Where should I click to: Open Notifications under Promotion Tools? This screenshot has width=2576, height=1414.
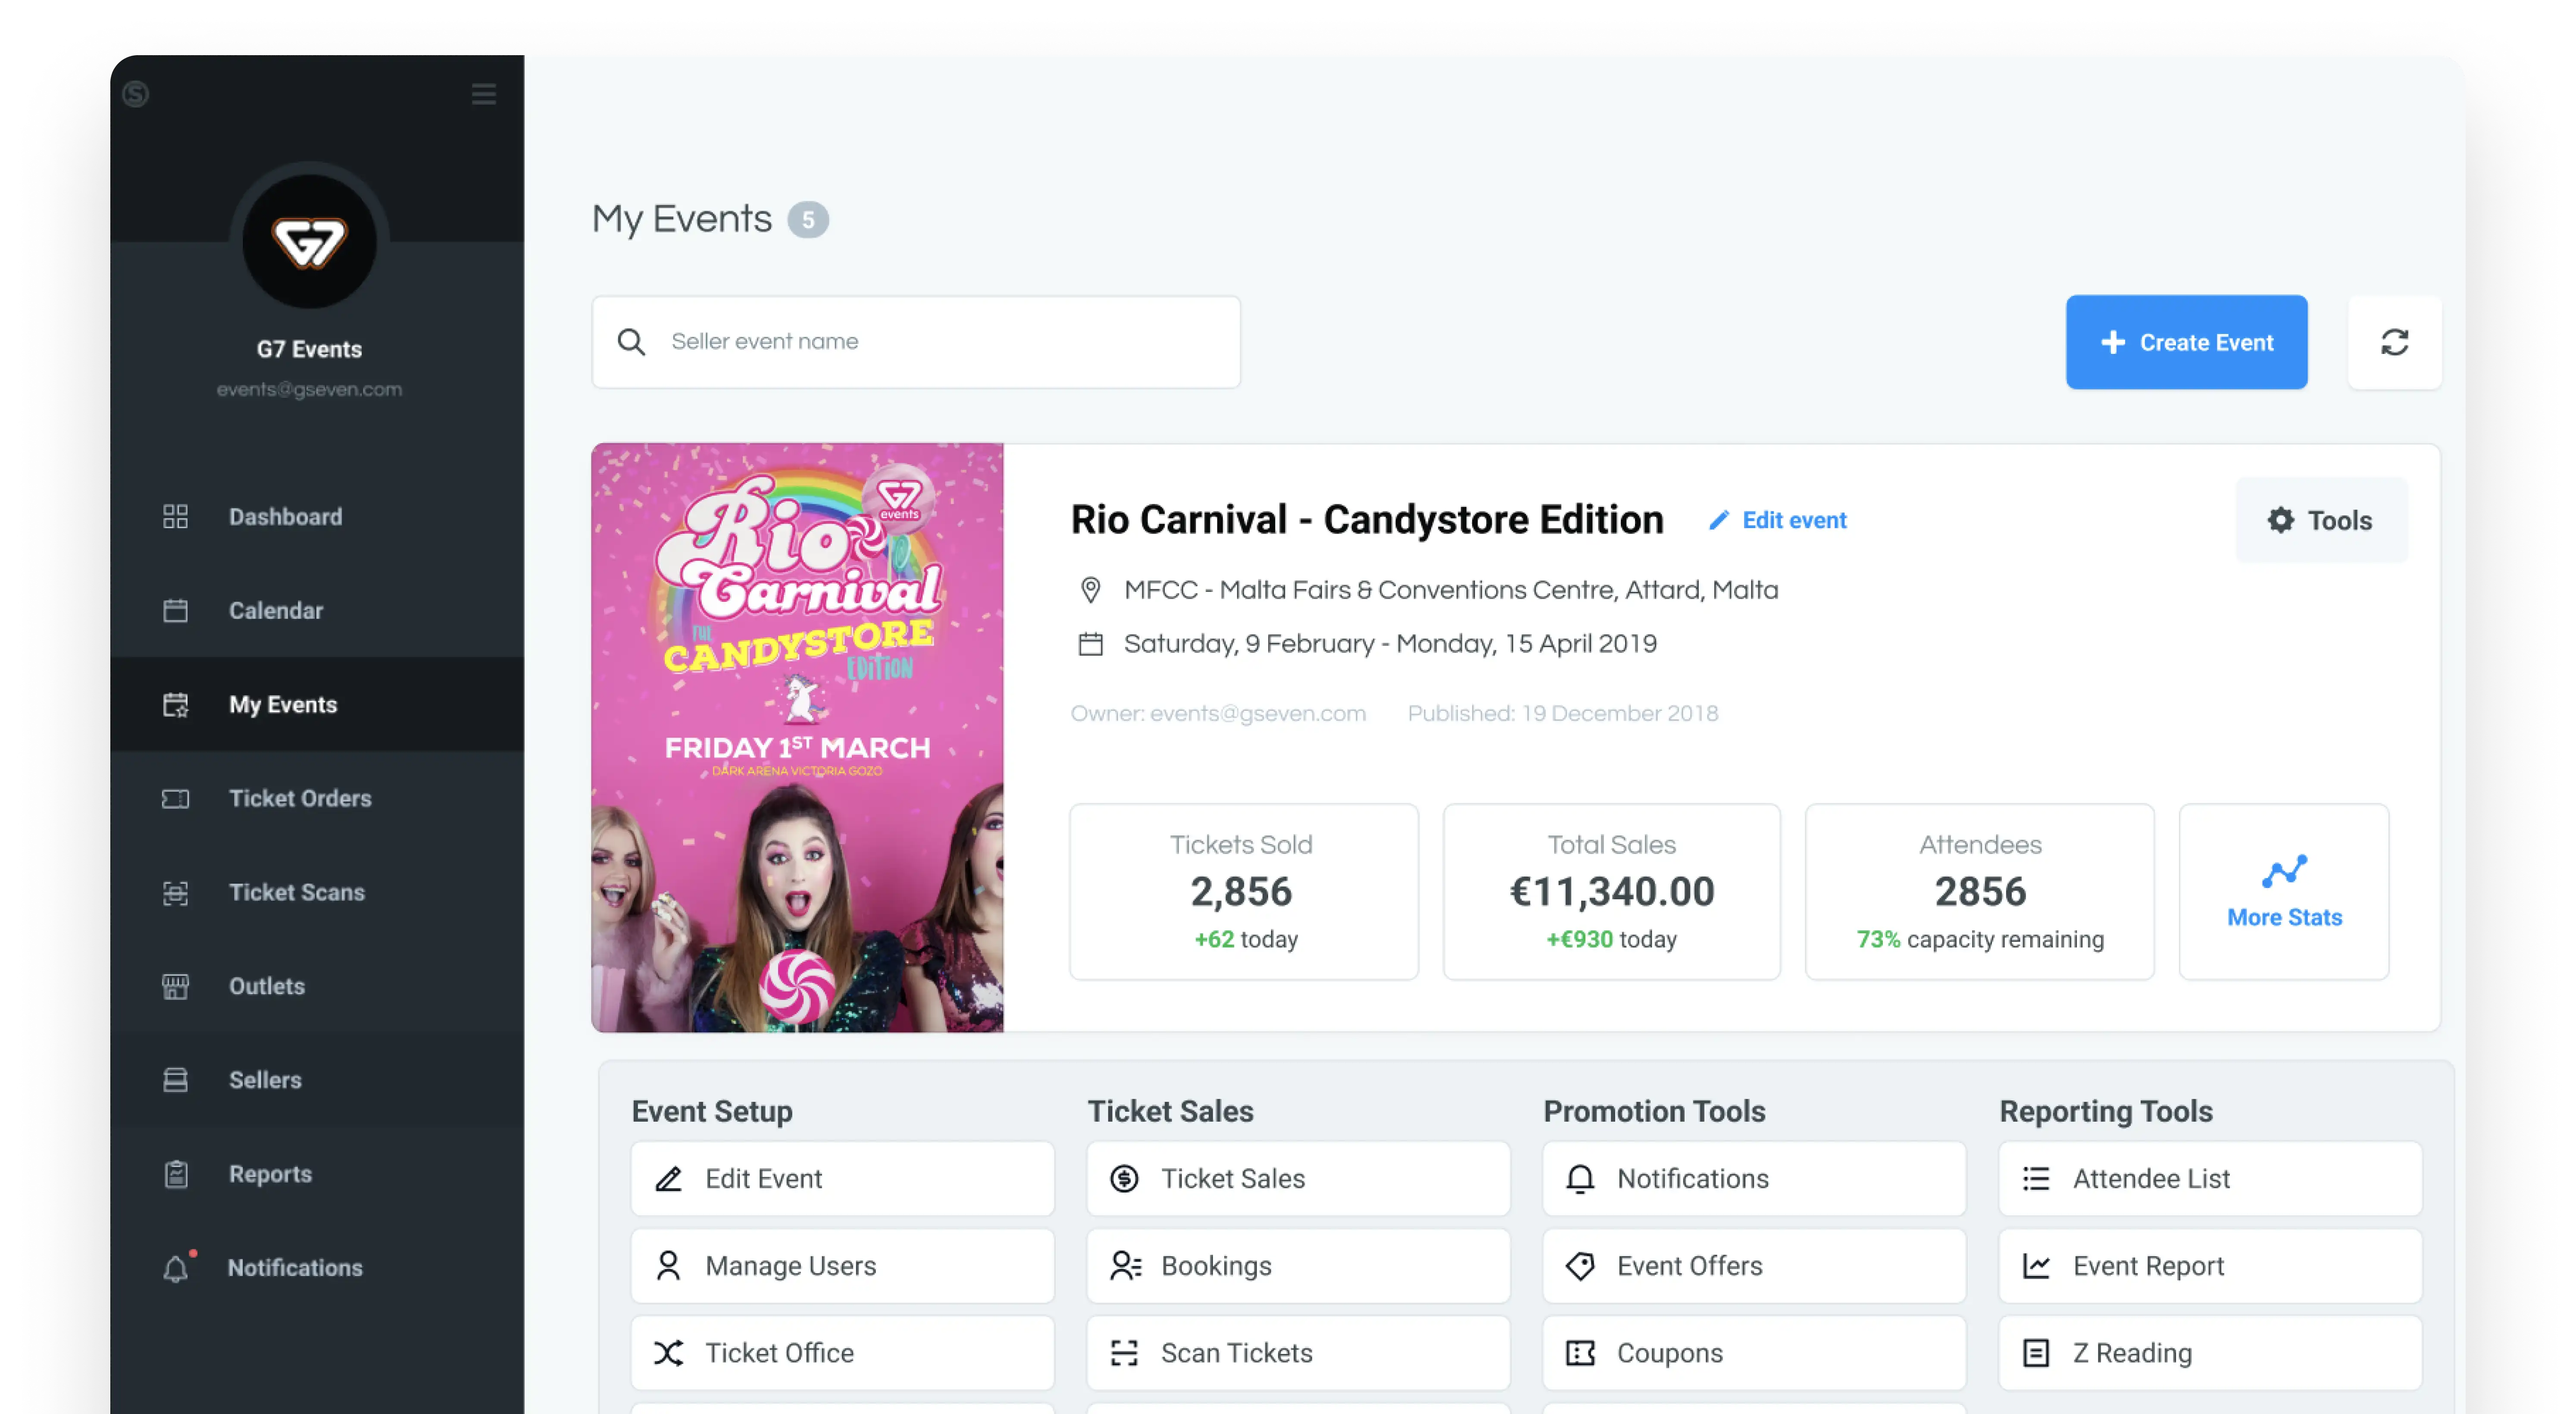(x=1755, y=1179)
